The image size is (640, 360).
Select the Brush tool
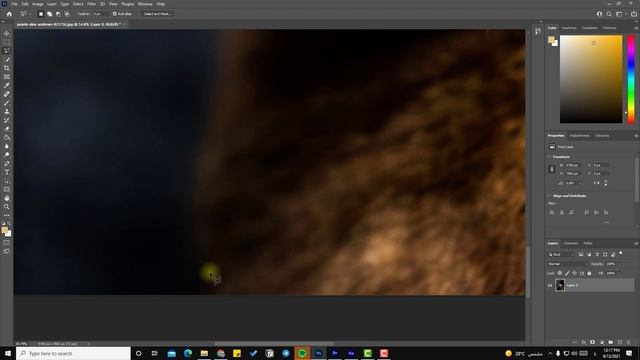click(x=7, y=103)
